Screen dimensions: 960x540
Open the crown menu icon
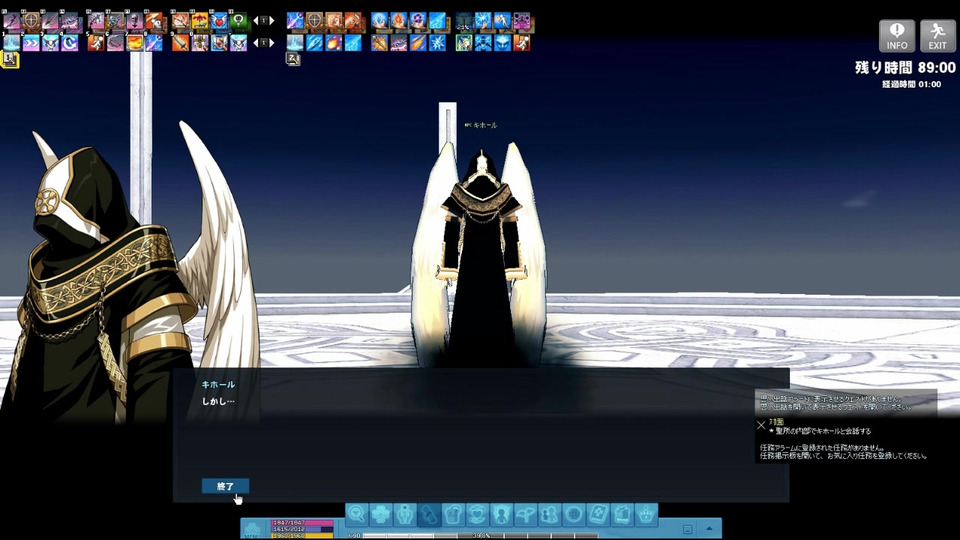click(x=647, y=514)
